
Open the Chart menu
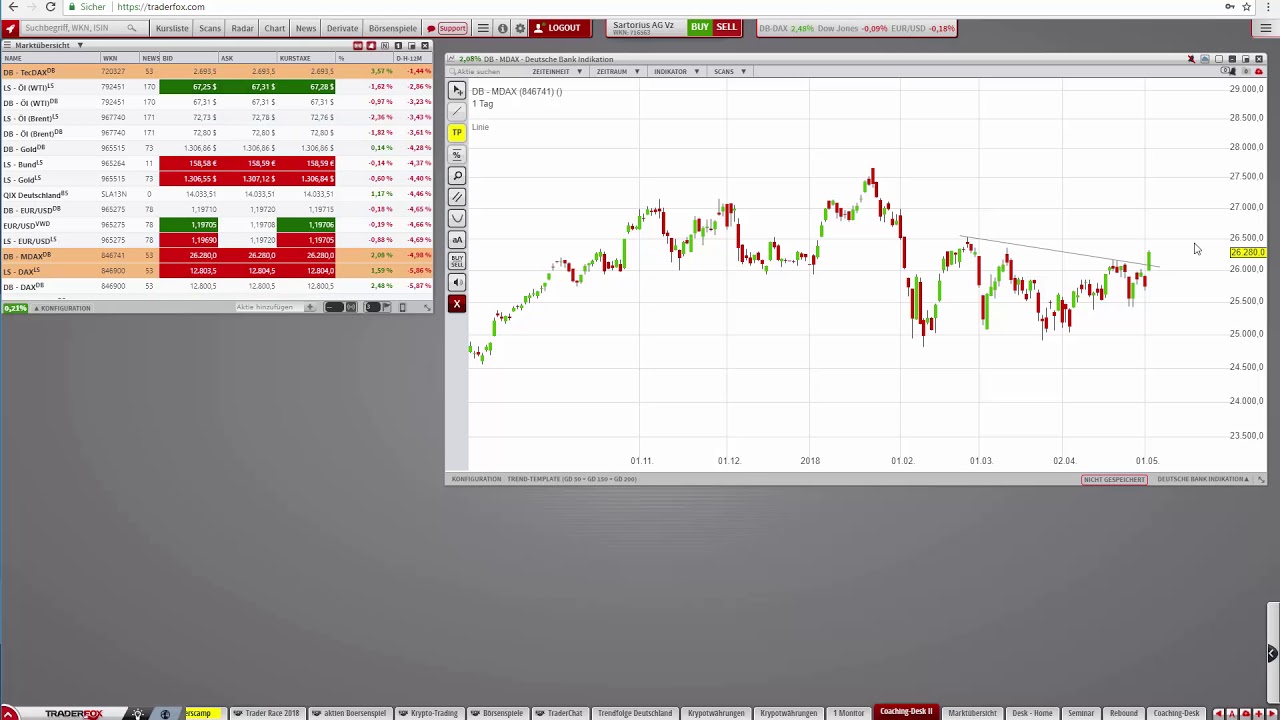[x=274, y=28]
